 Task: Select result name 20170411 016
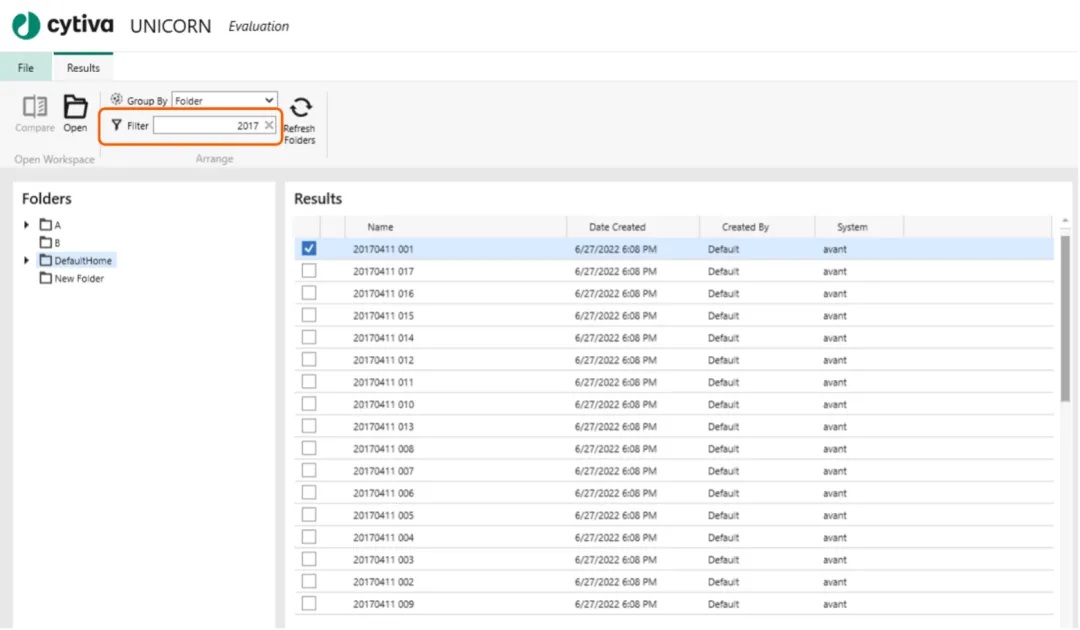384,293
